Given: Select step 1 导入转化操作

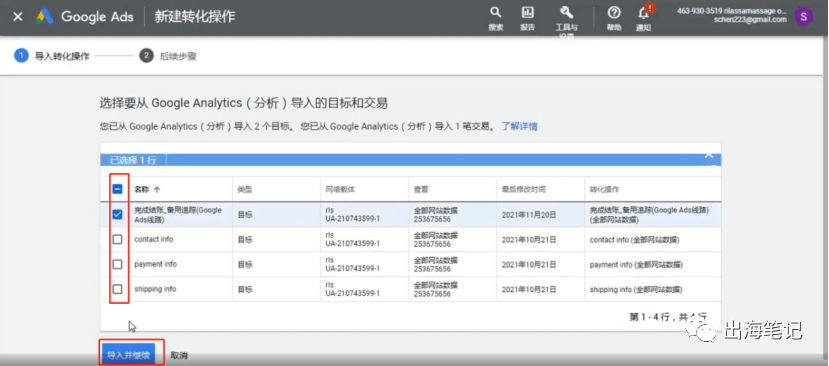Looking at the screenshot, I should (52, 56).
